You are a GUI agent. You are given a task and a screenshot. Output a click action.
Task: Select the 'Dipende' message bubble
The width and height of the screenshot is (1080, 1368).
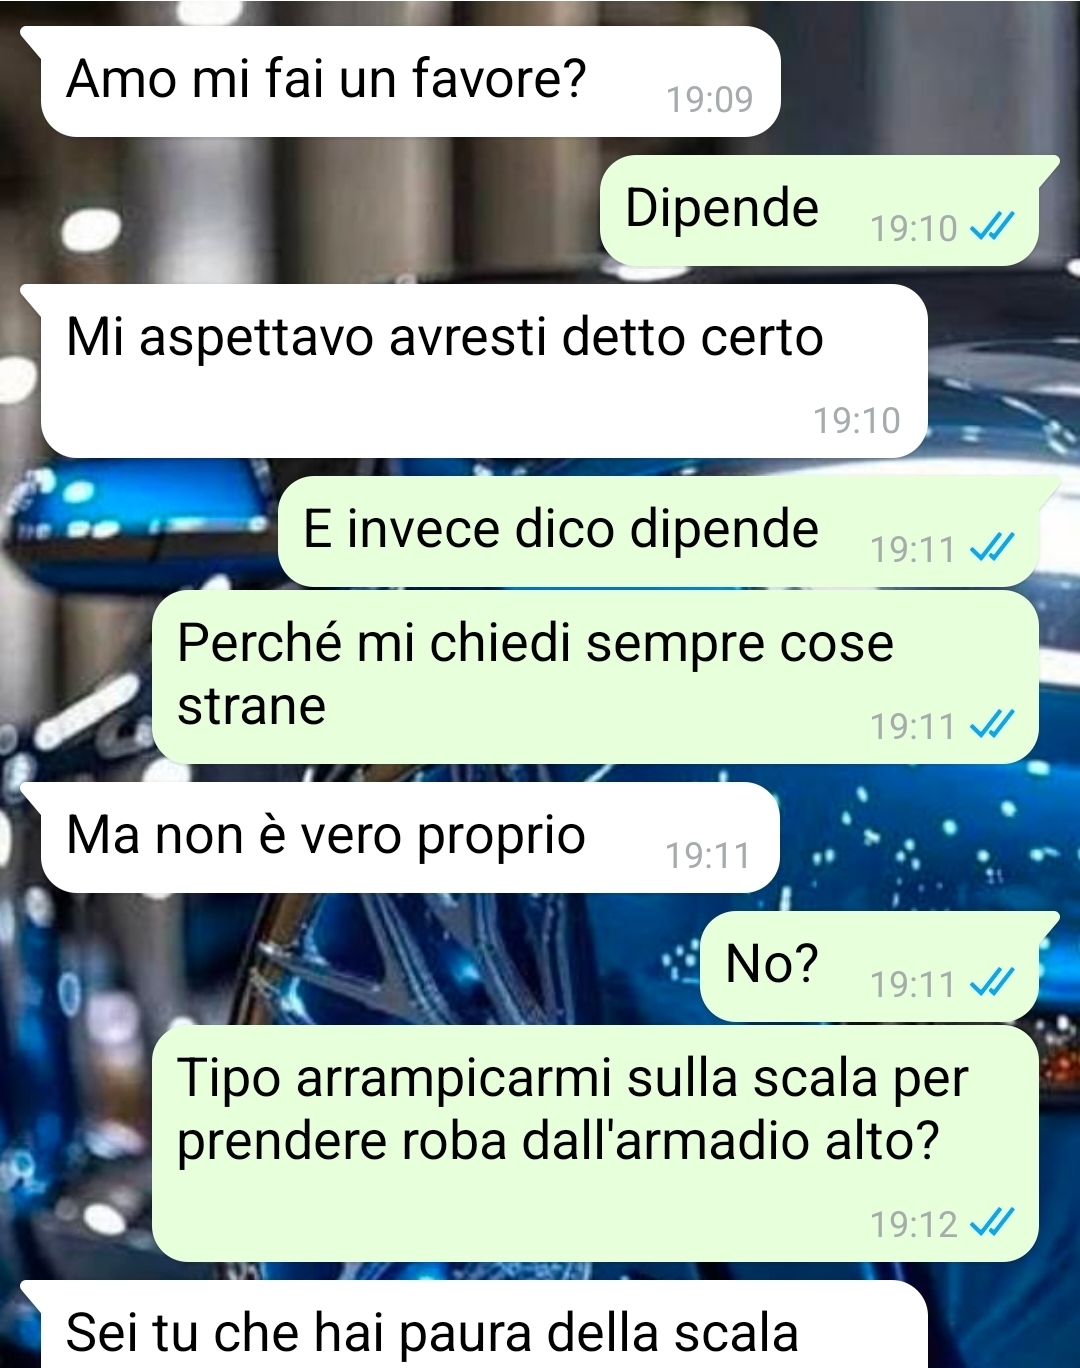819,210
